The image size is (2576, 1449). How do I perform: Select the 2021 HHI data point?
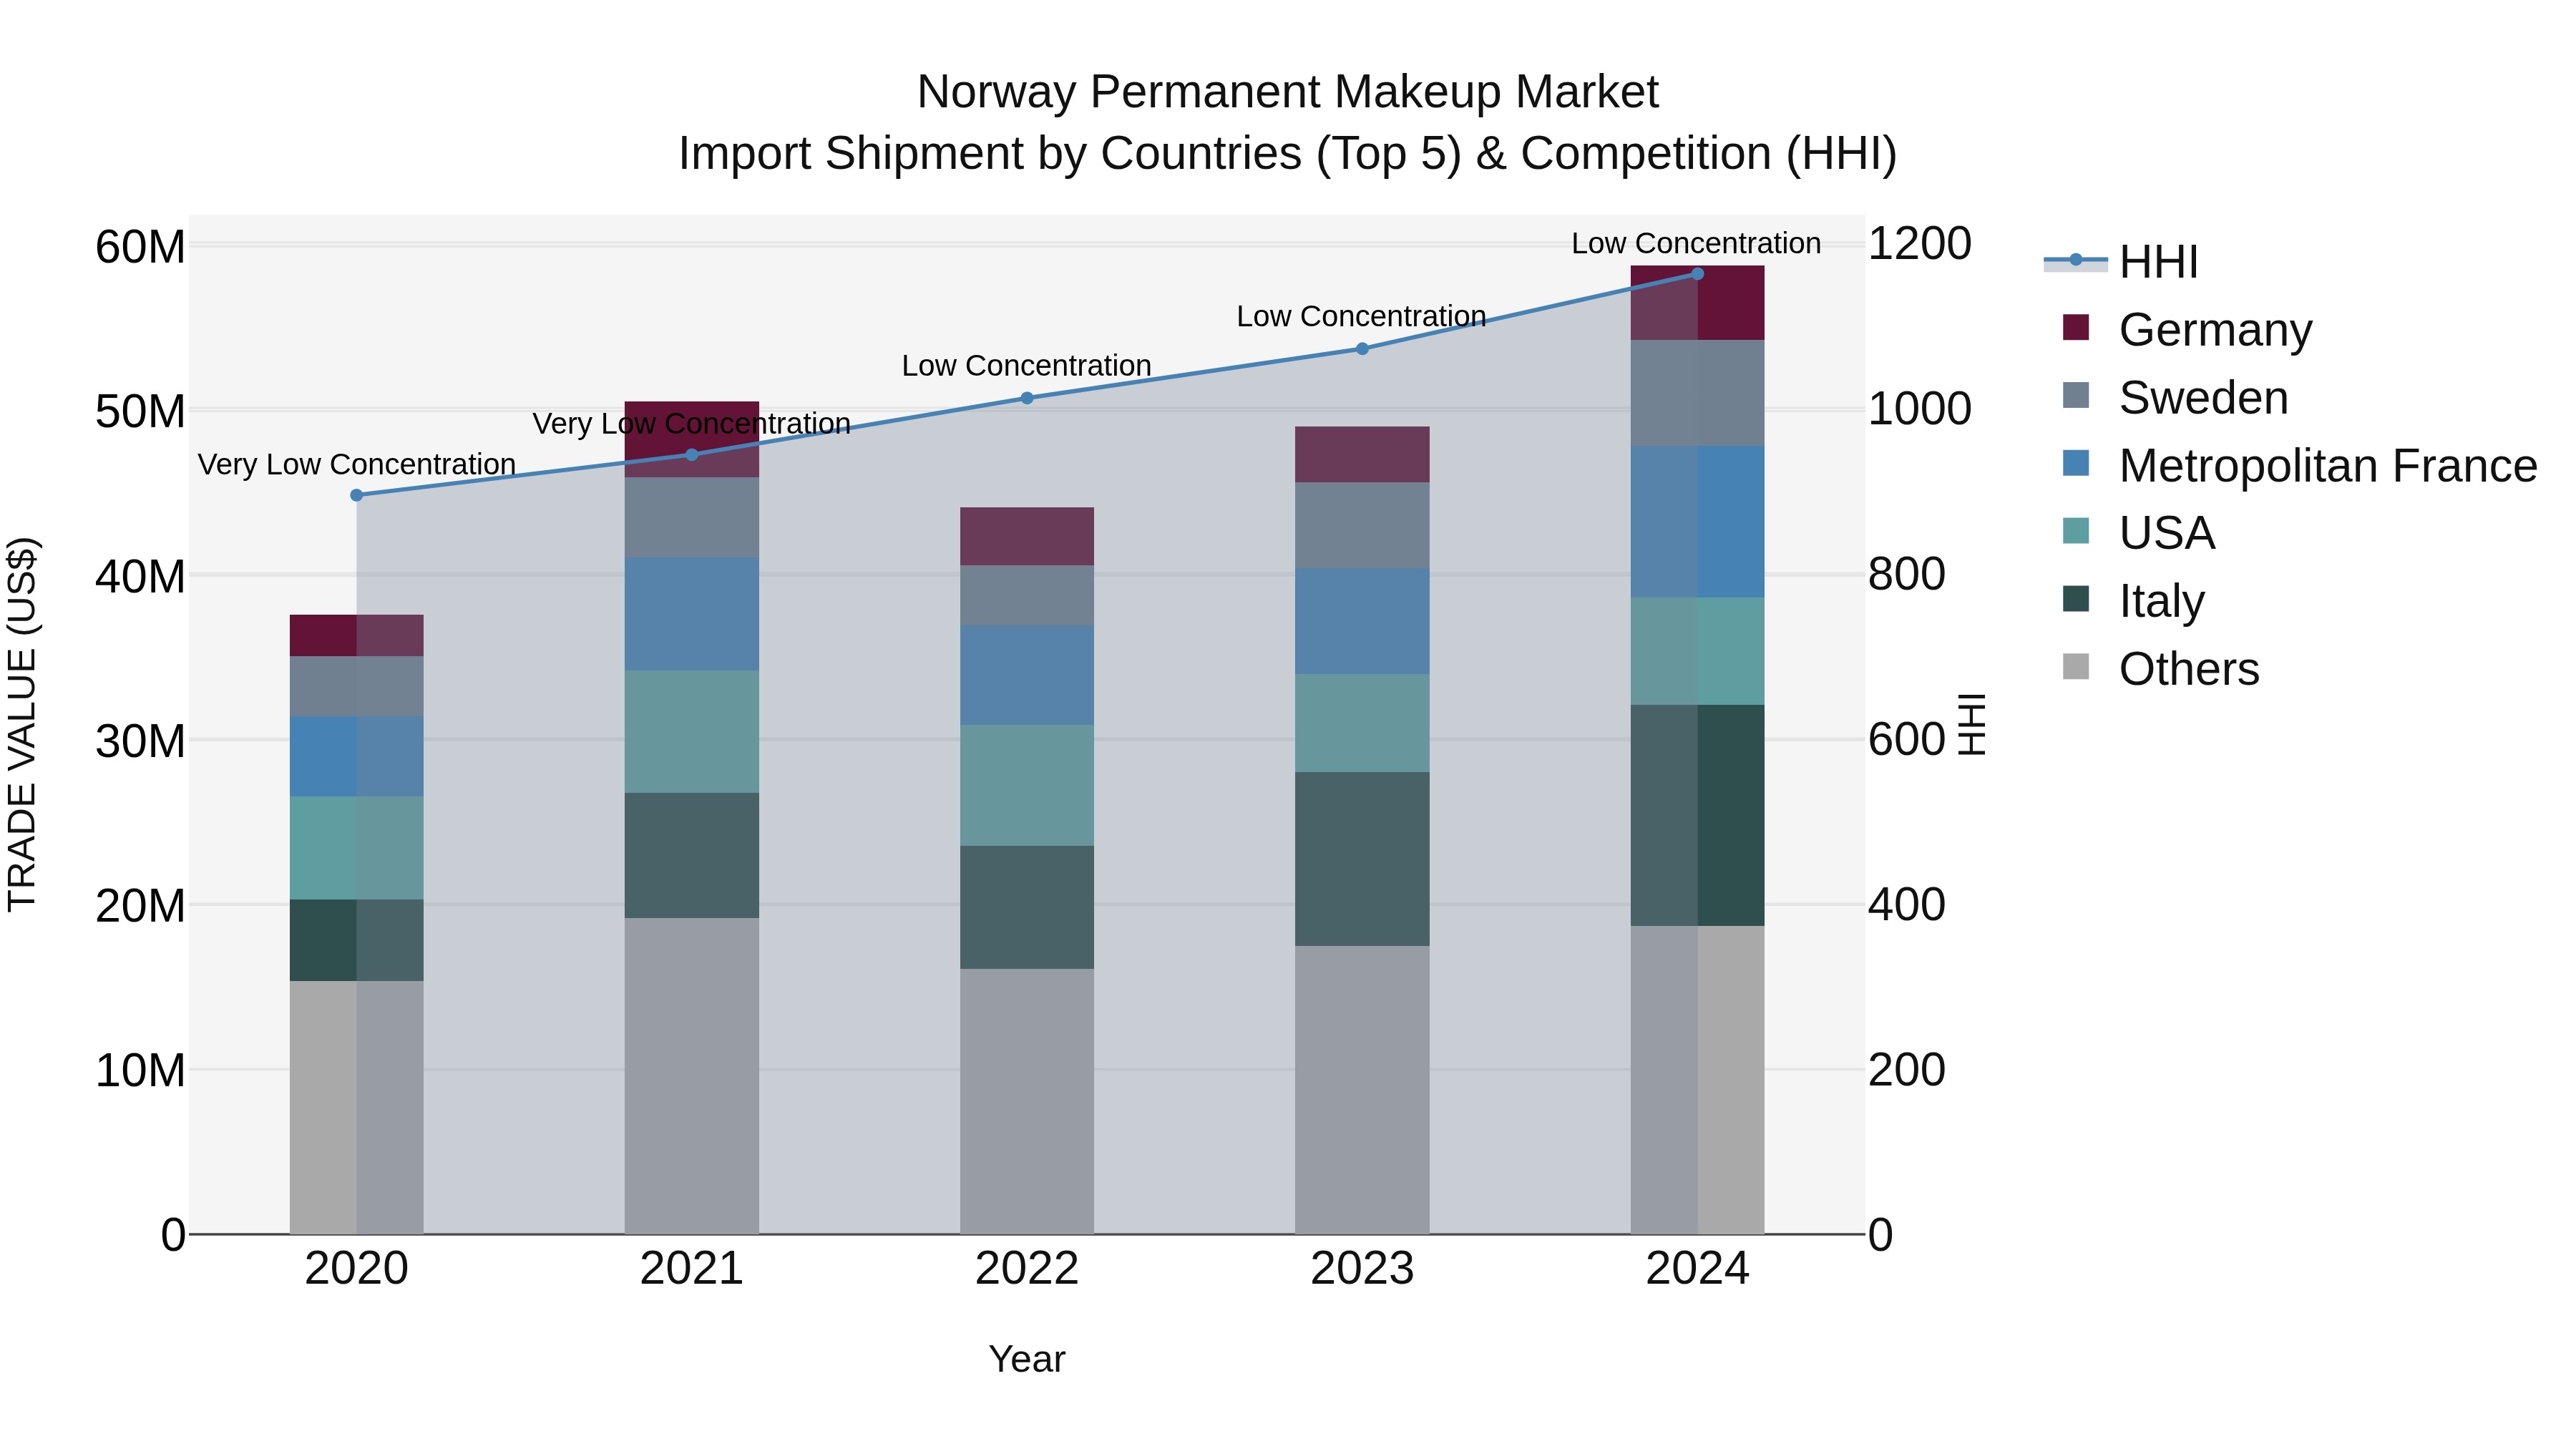point(692,455)
